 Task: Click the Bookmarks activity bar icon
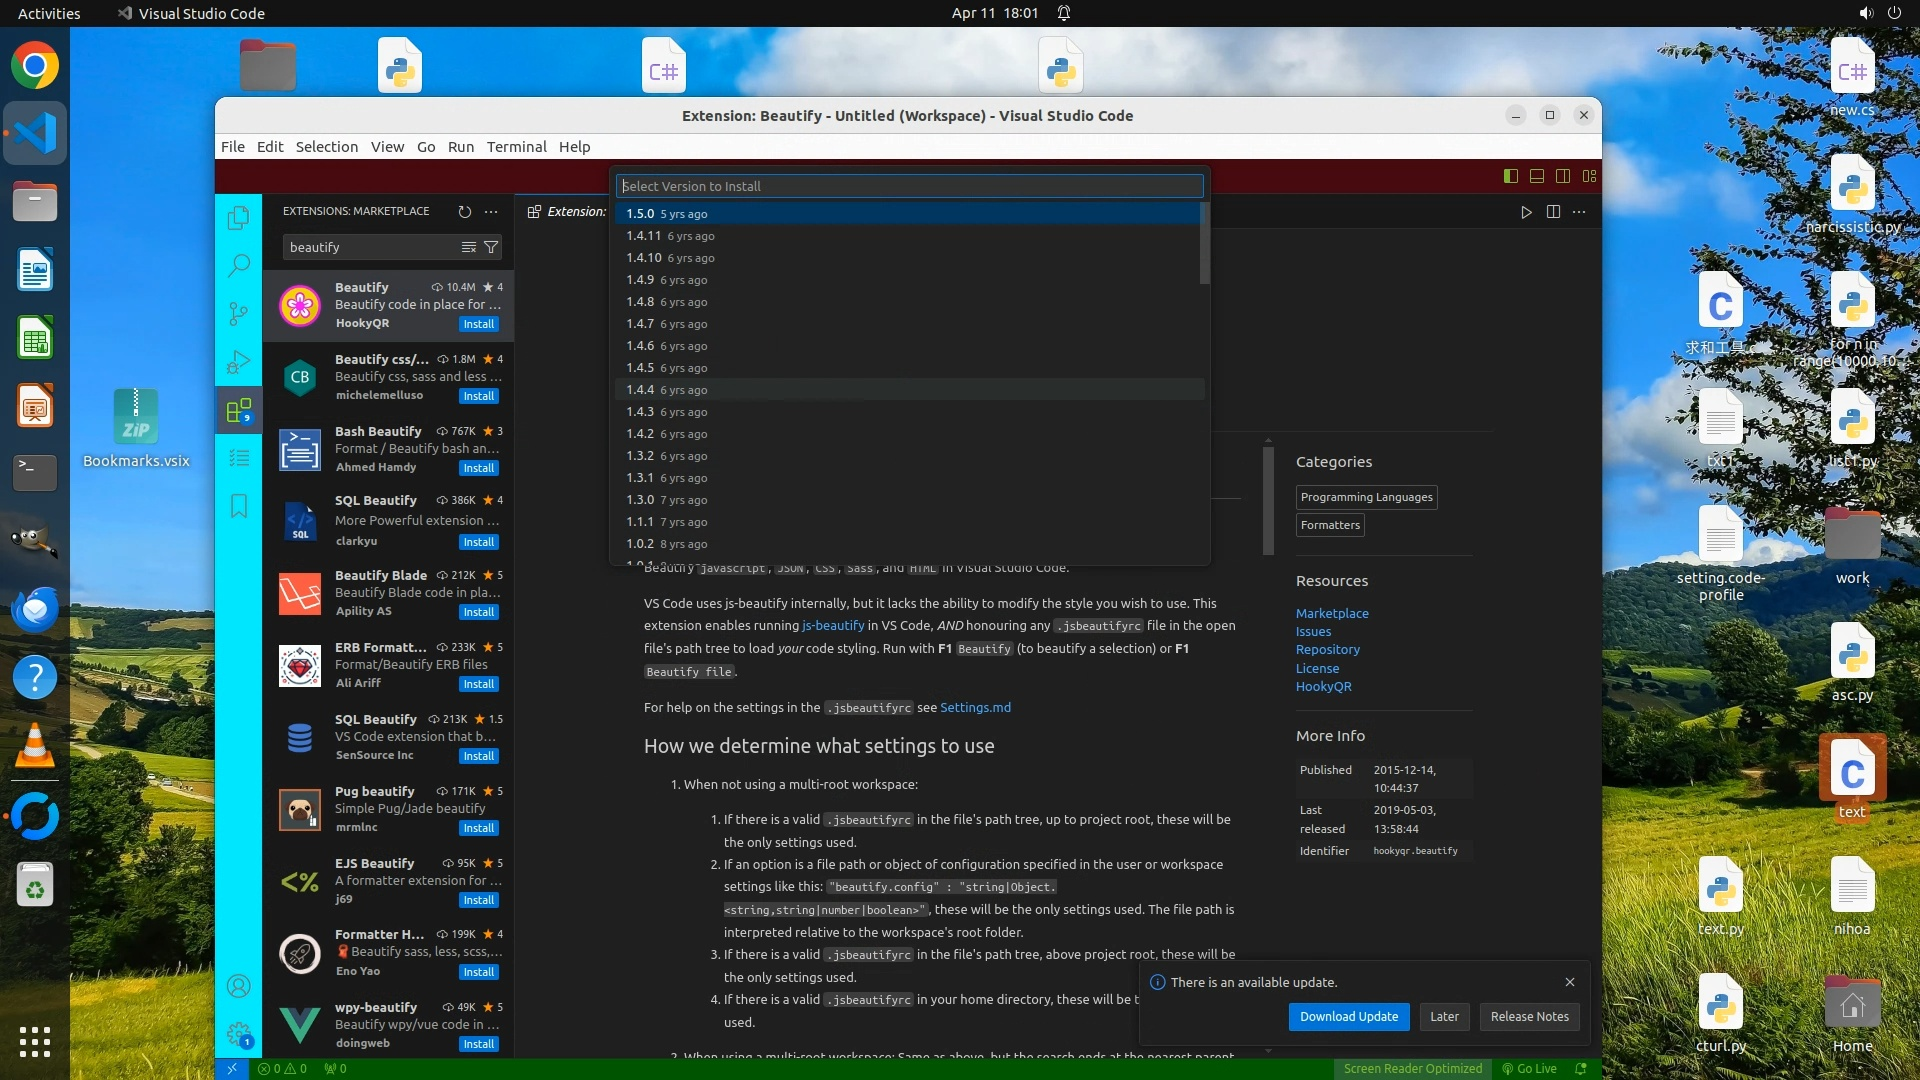(238, 506)
